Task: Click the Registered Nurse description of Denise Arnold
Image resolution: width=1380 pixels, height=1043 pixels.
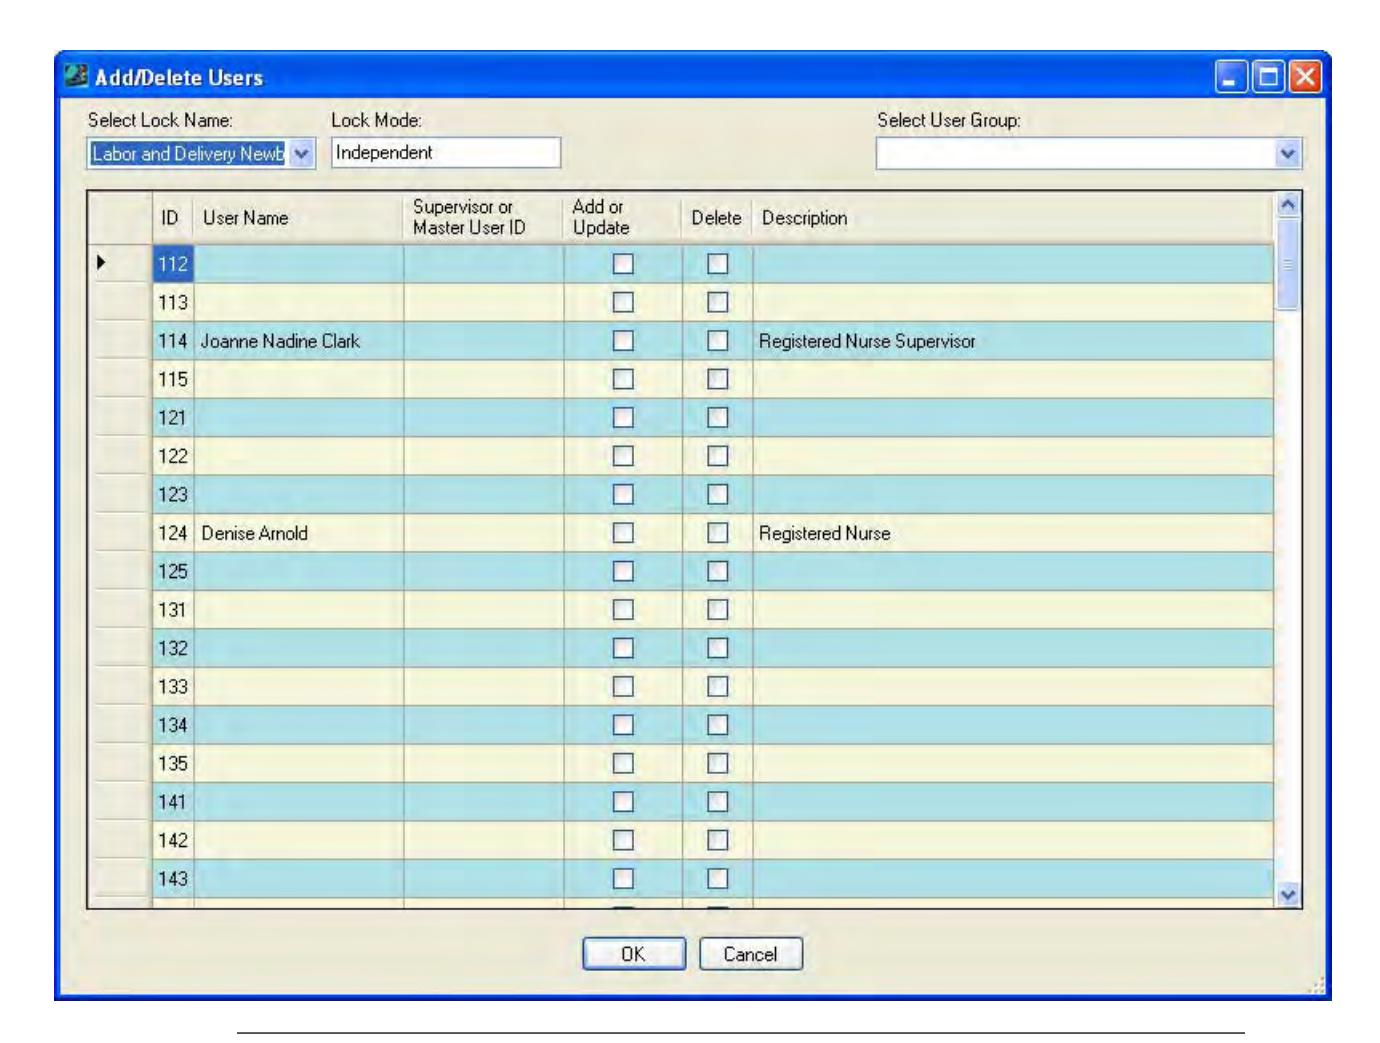Action: pos(825,533)
